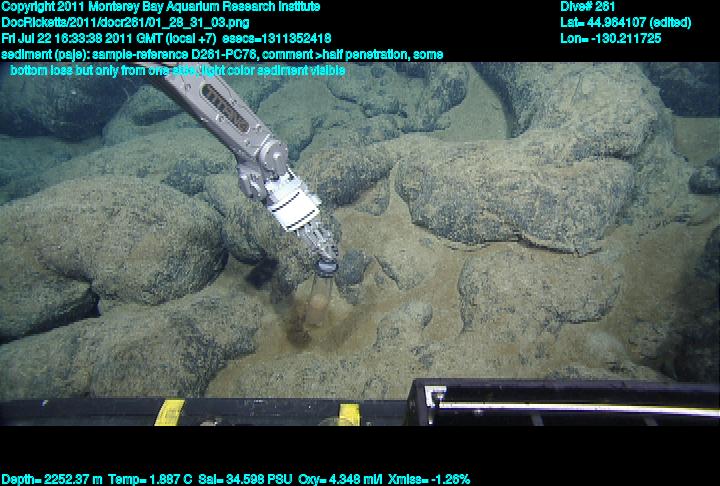Select the Dive# 261 label
This screenshot has height=486, width=720.
click(x=588, y=6)
